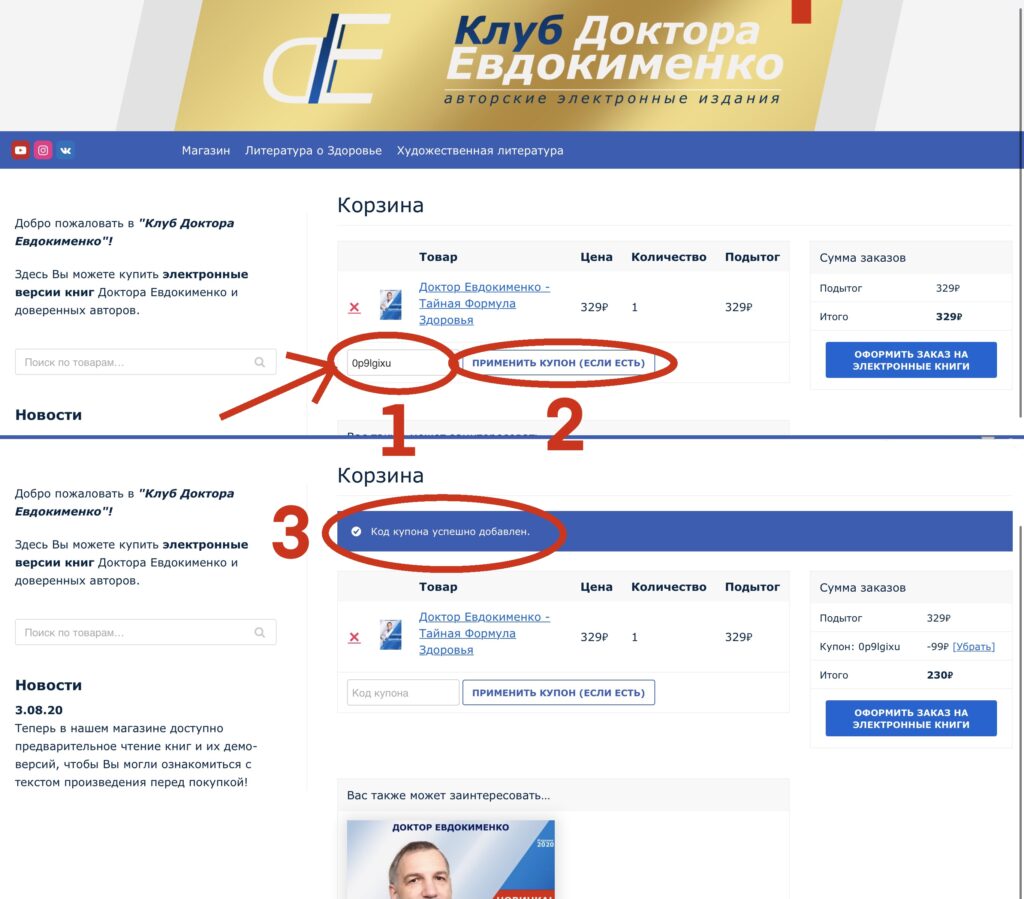Screen dimensions: 1024x899
Task: Click Код купона успешно добавлен message
Action: coord(450,531)
